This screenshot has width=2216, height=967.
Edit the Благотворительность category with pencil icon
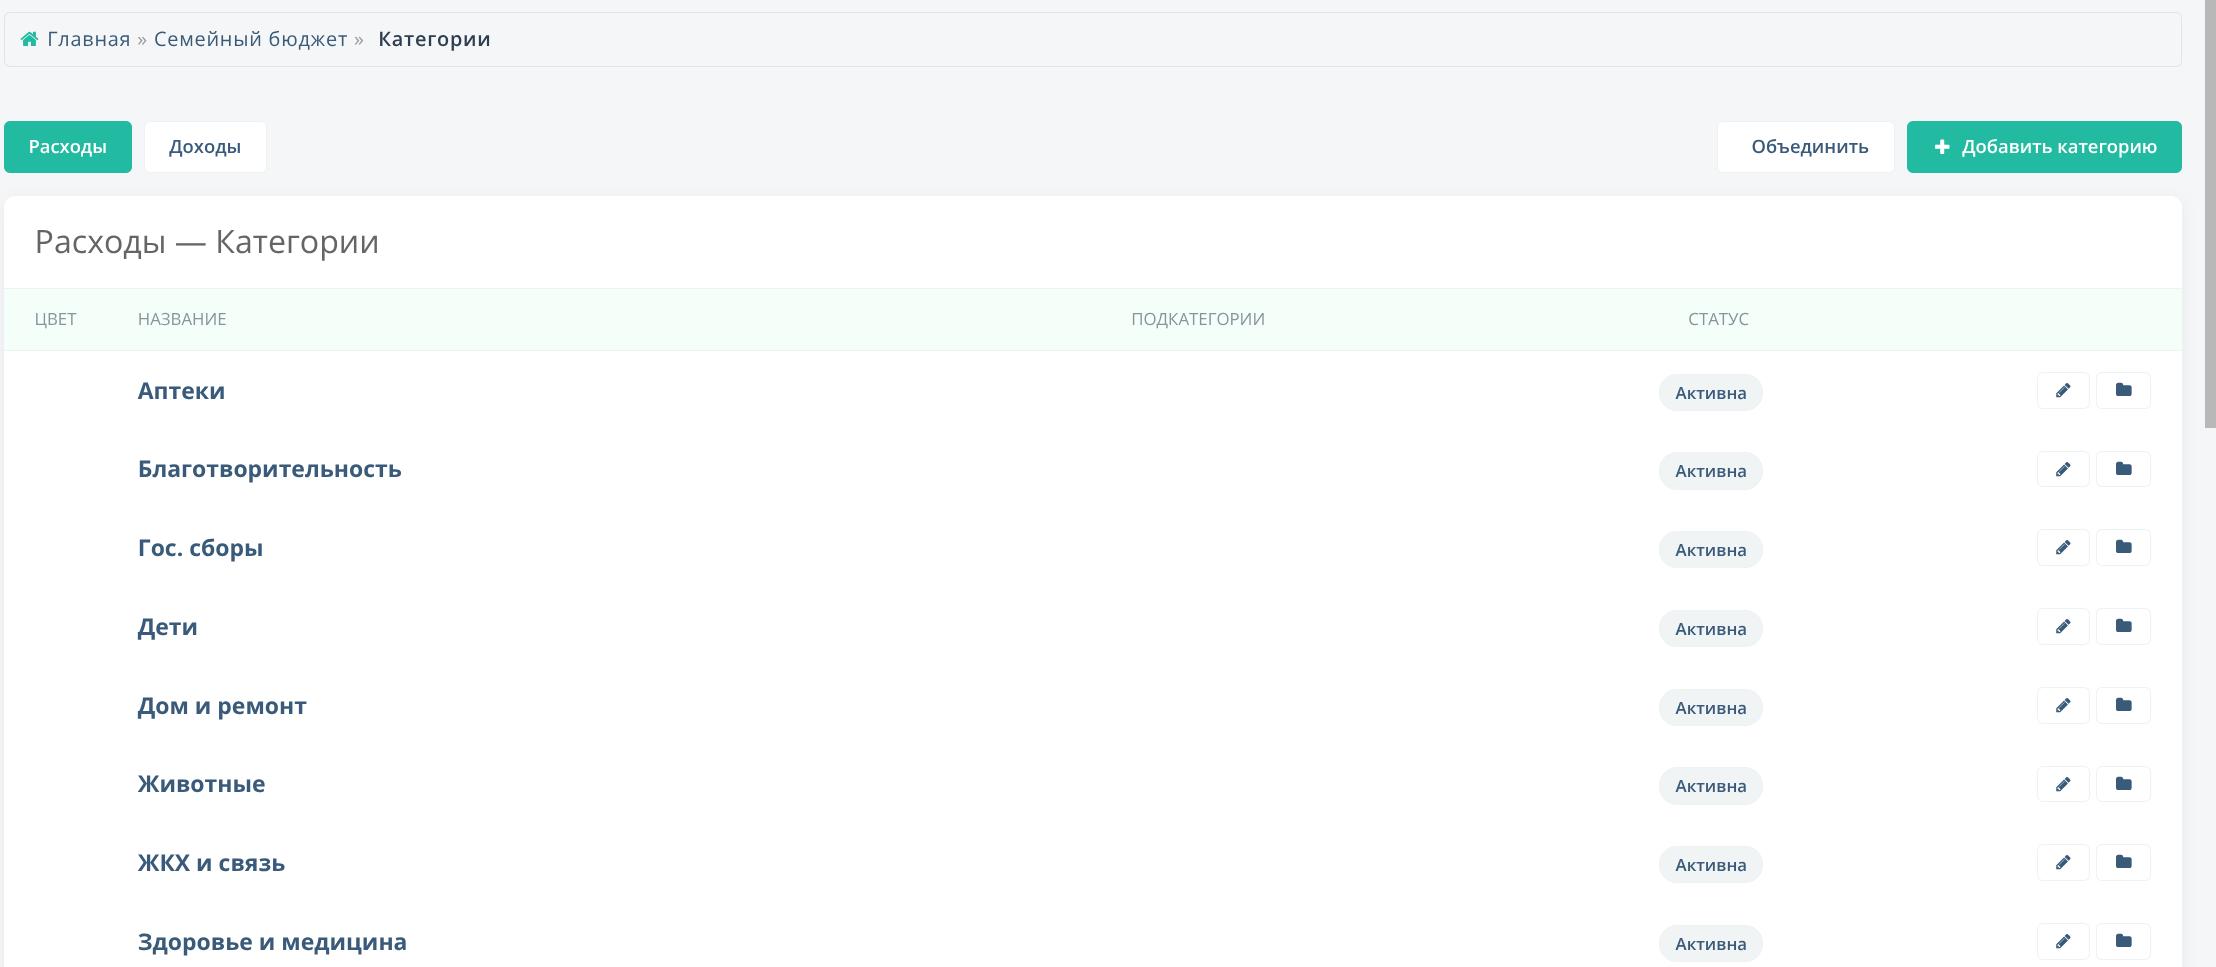point(2062,469)
